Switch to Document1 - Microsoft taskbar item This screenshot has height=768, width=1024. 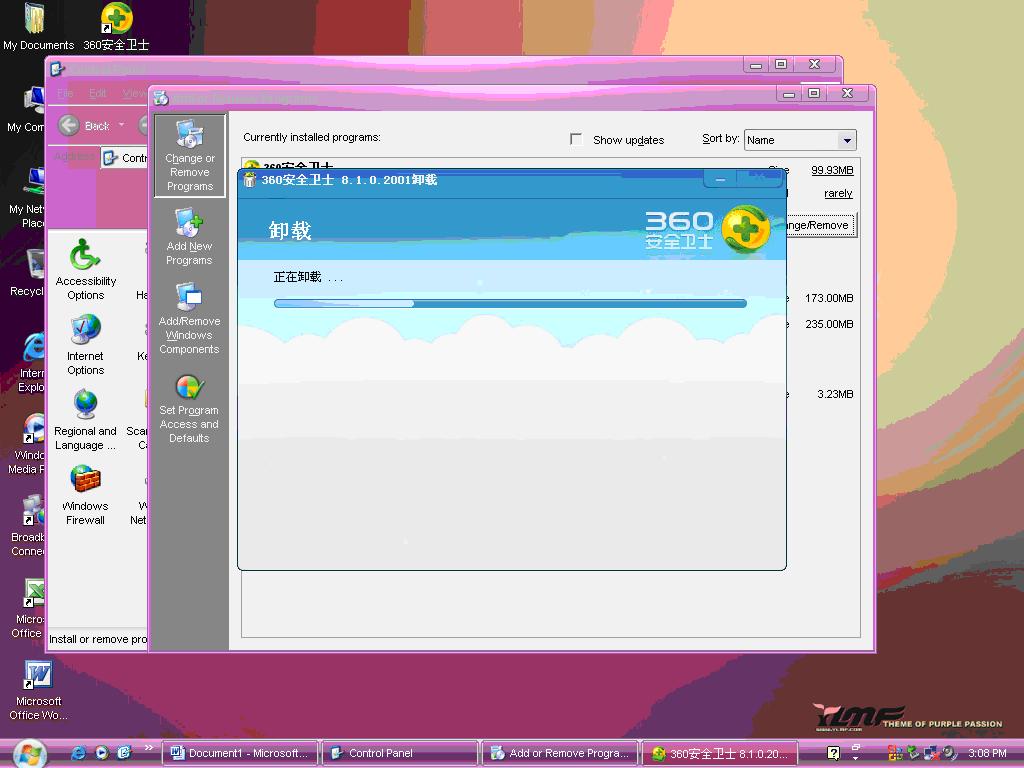pos(239,753)
